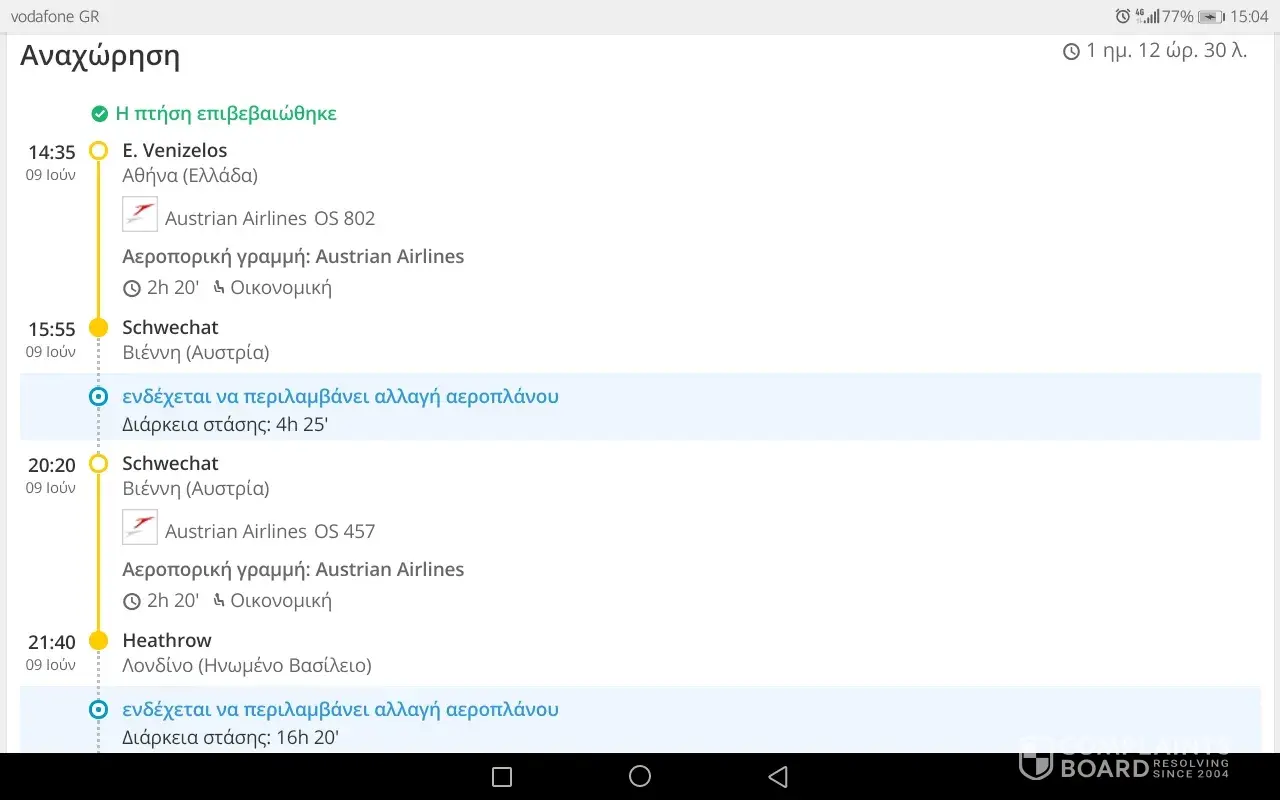Viewport: 1280px width, 800px height.
Task: Tap the clock icon for OS 457 duration
Action: (x=132, y=601)
